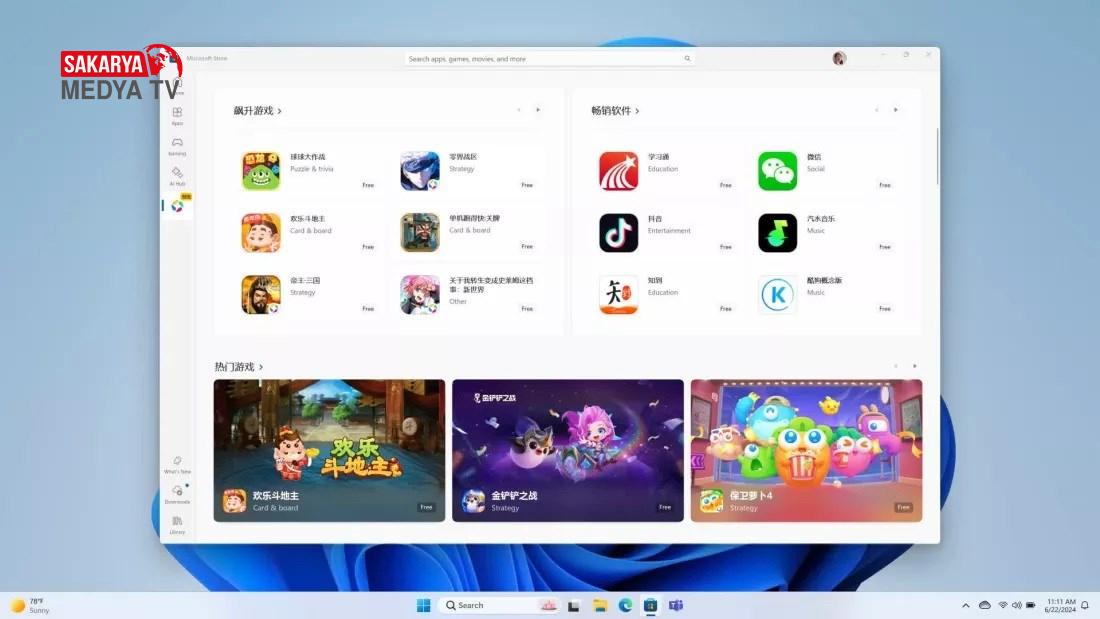
Task: Go to the Gaming section in the sidebar
Action: tap(177, 146)
